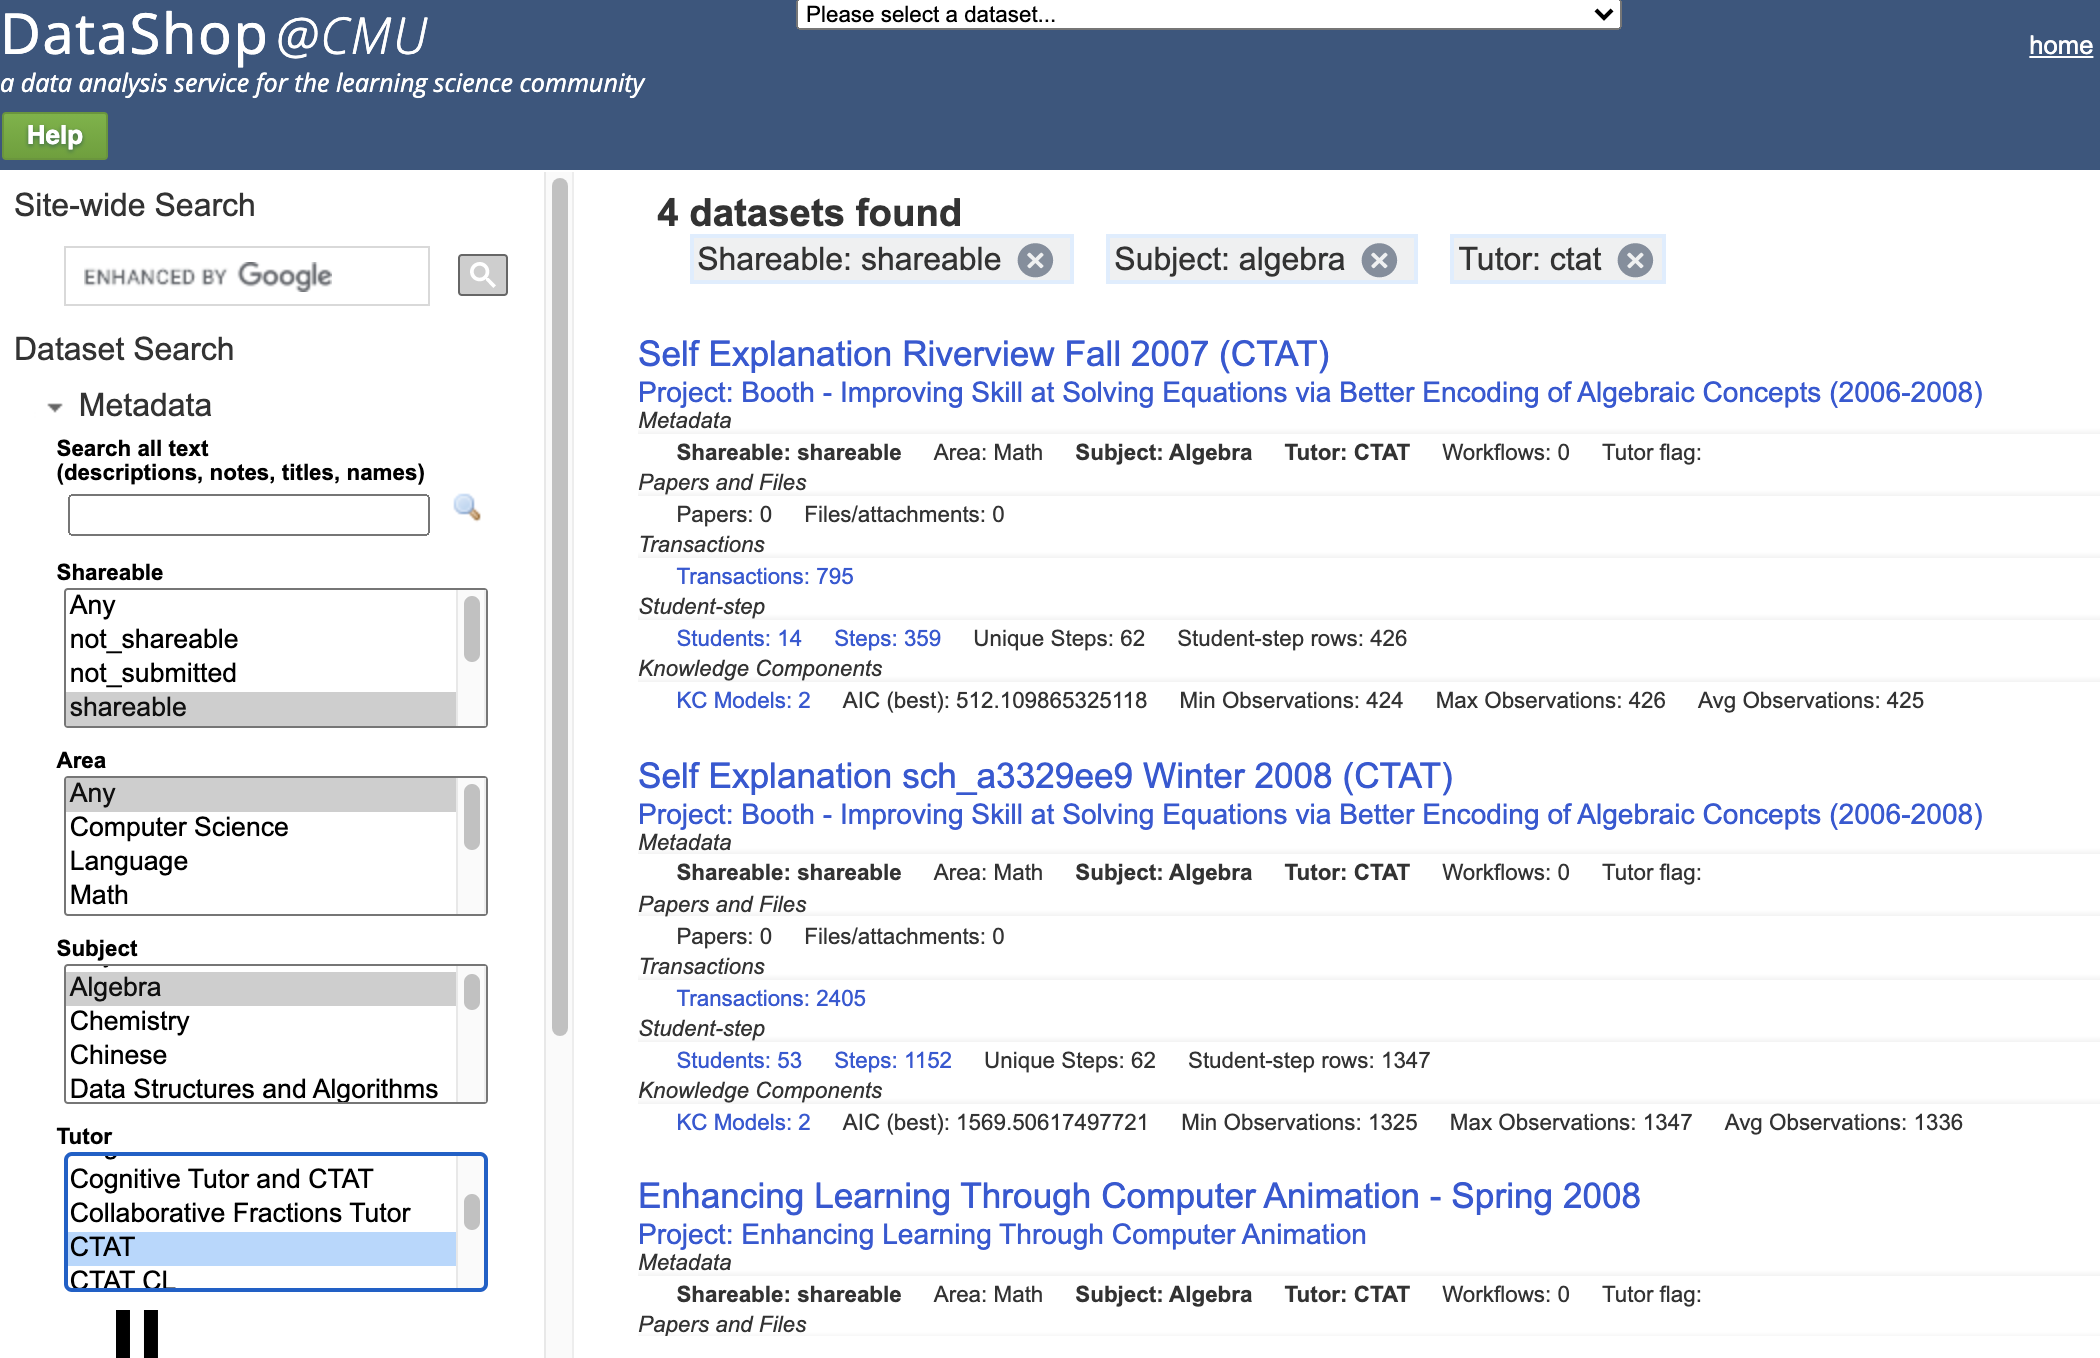Select 'Collaborative Fractions Tutor' option
This screenshot has width=2100, height=1358.
tap(262, 1214)
